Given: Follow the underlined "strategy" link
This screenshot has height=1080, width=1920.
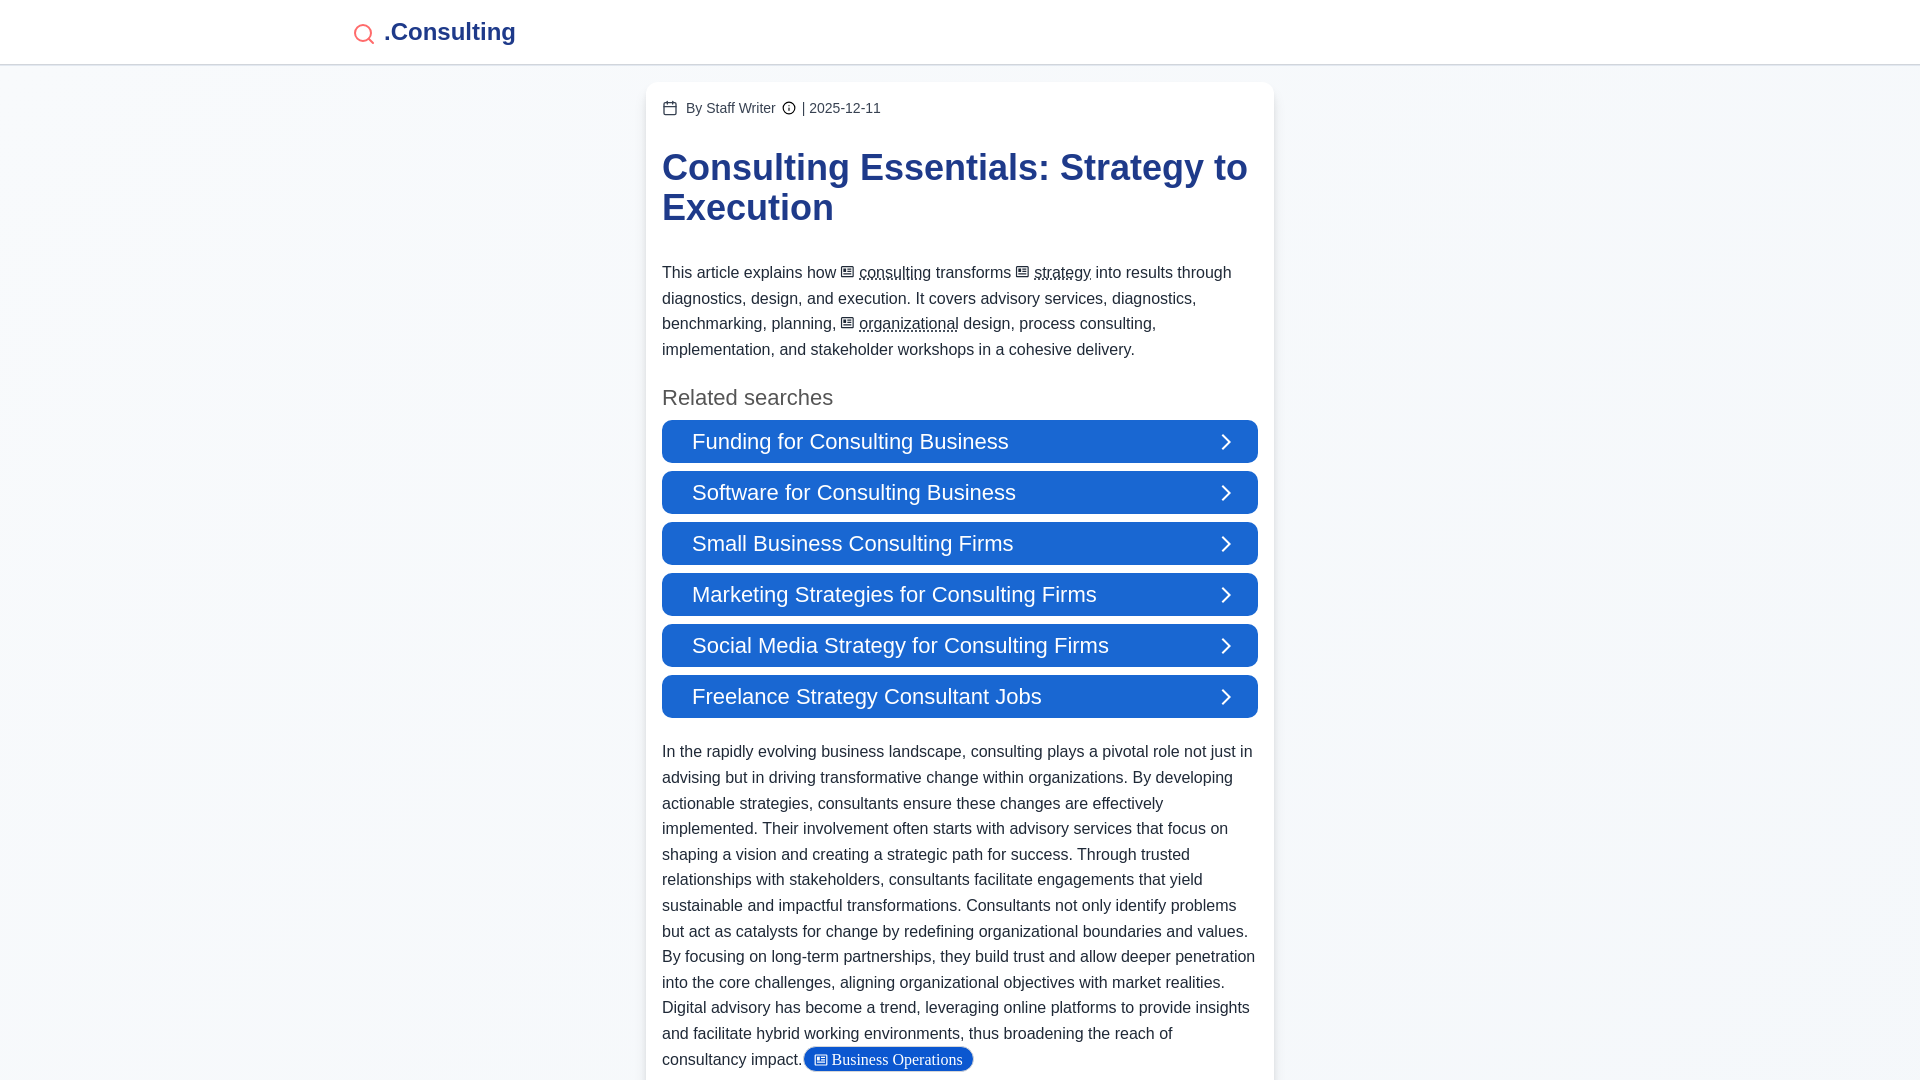Looking at the screenshot, I should click(1062, 273).
